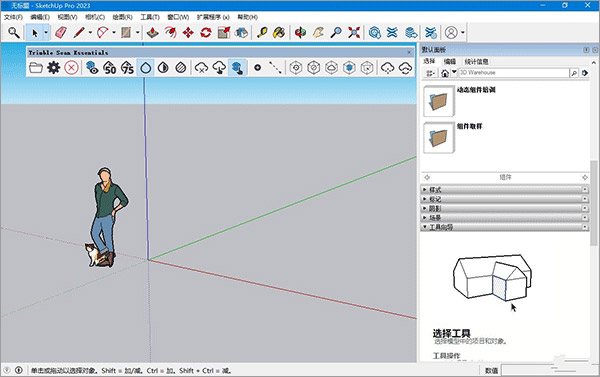Image resolution: width=600 pixels, height=377 pixels.
Task: Open the account icon dropdown arrow
Action: pyautogui.click(x=463, y=33)
